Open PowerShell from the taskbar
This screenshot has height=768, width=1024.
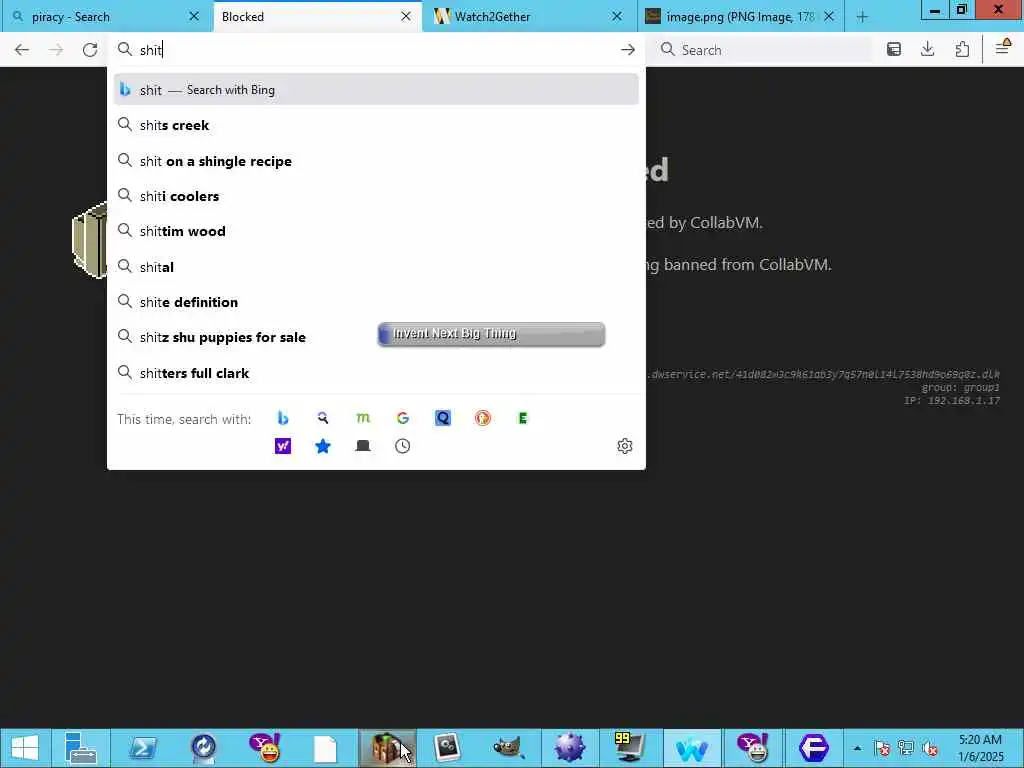pyautogui.click(x=142, y=748)
